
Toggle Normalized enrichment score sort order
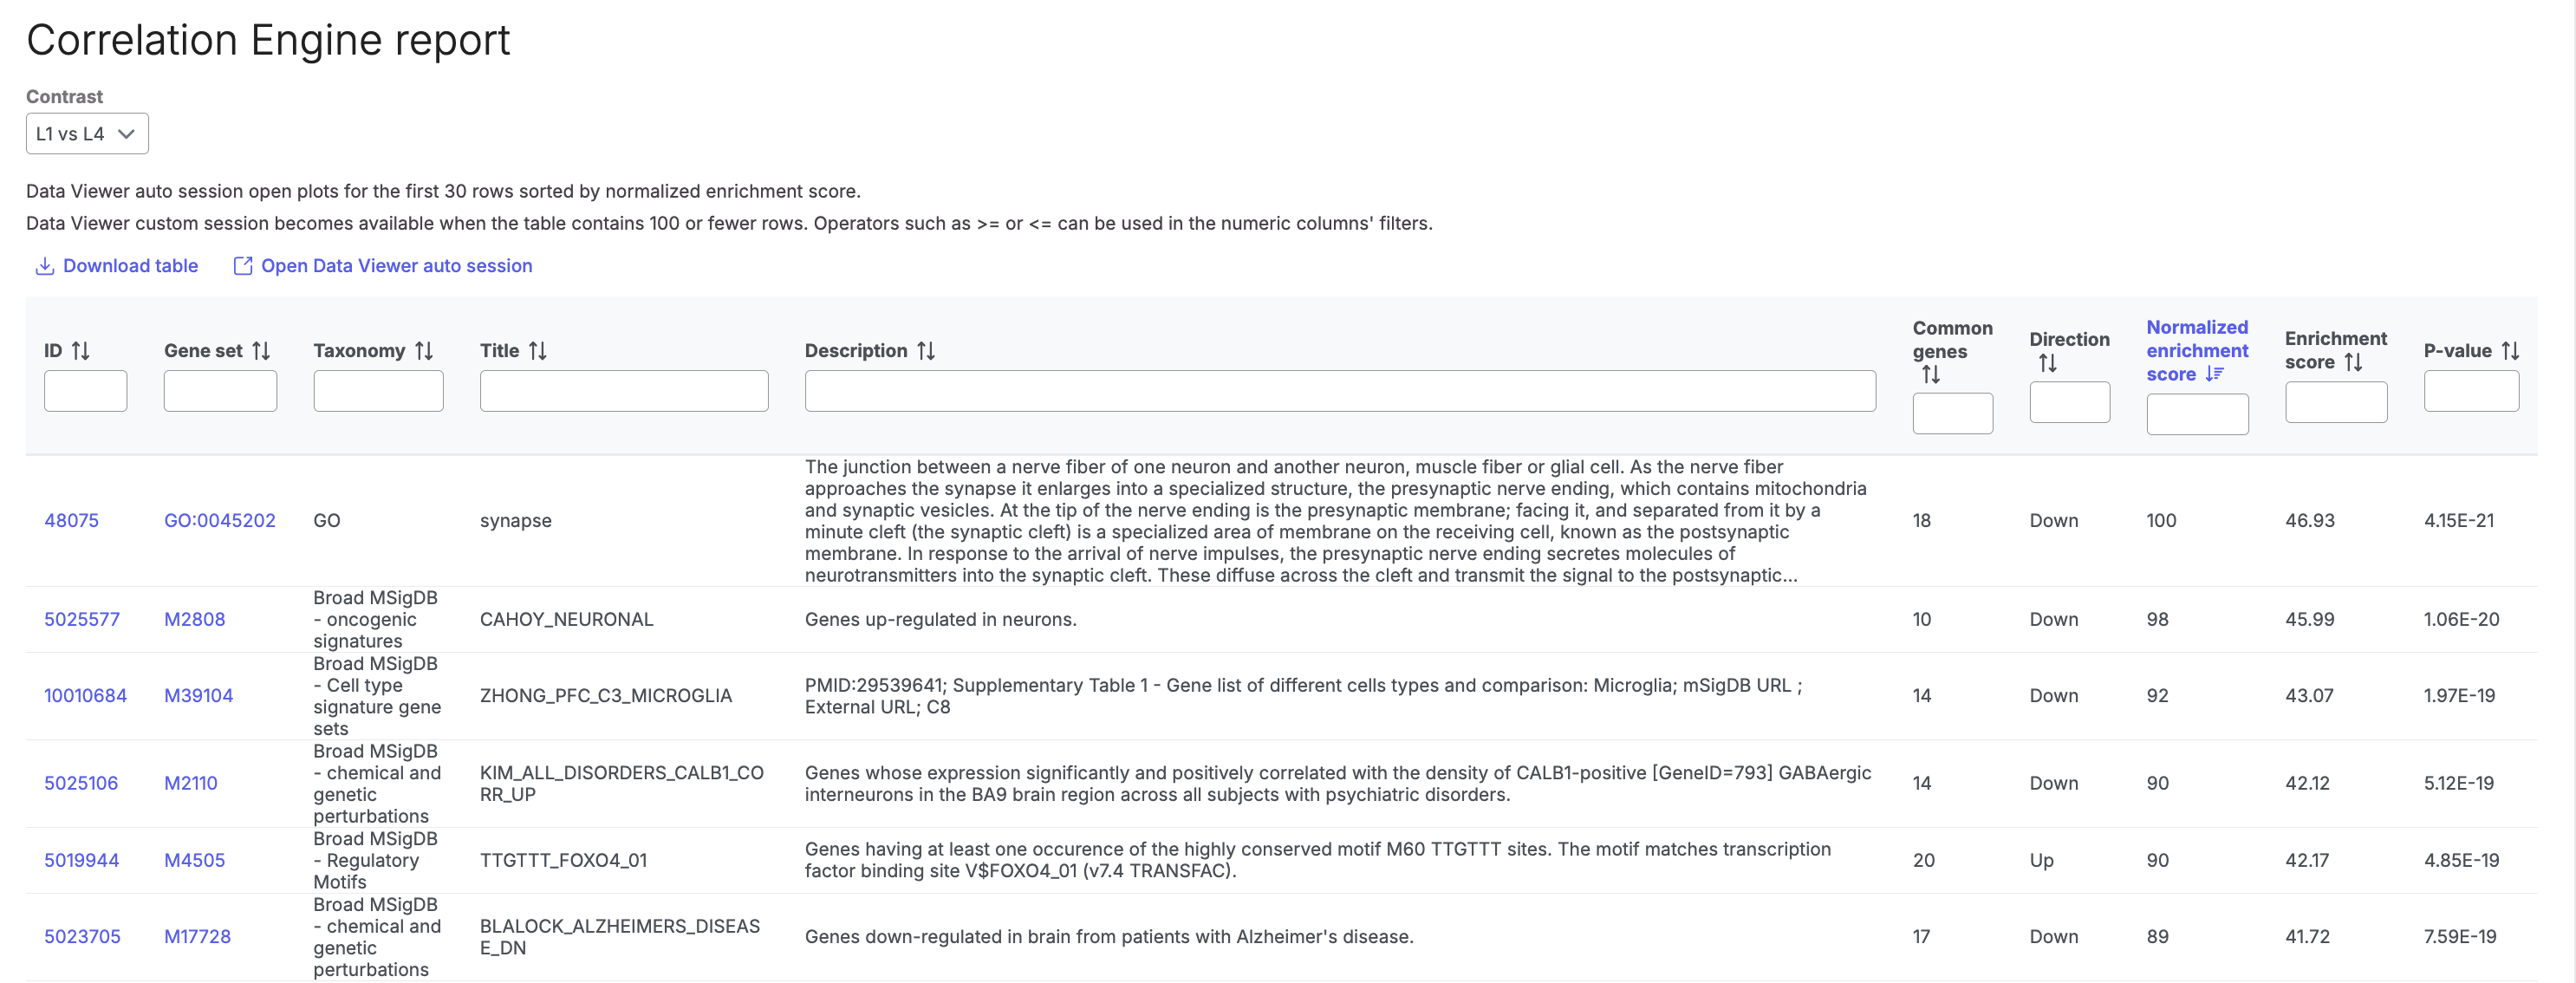pyautogui.click(x=2214, y=374)
